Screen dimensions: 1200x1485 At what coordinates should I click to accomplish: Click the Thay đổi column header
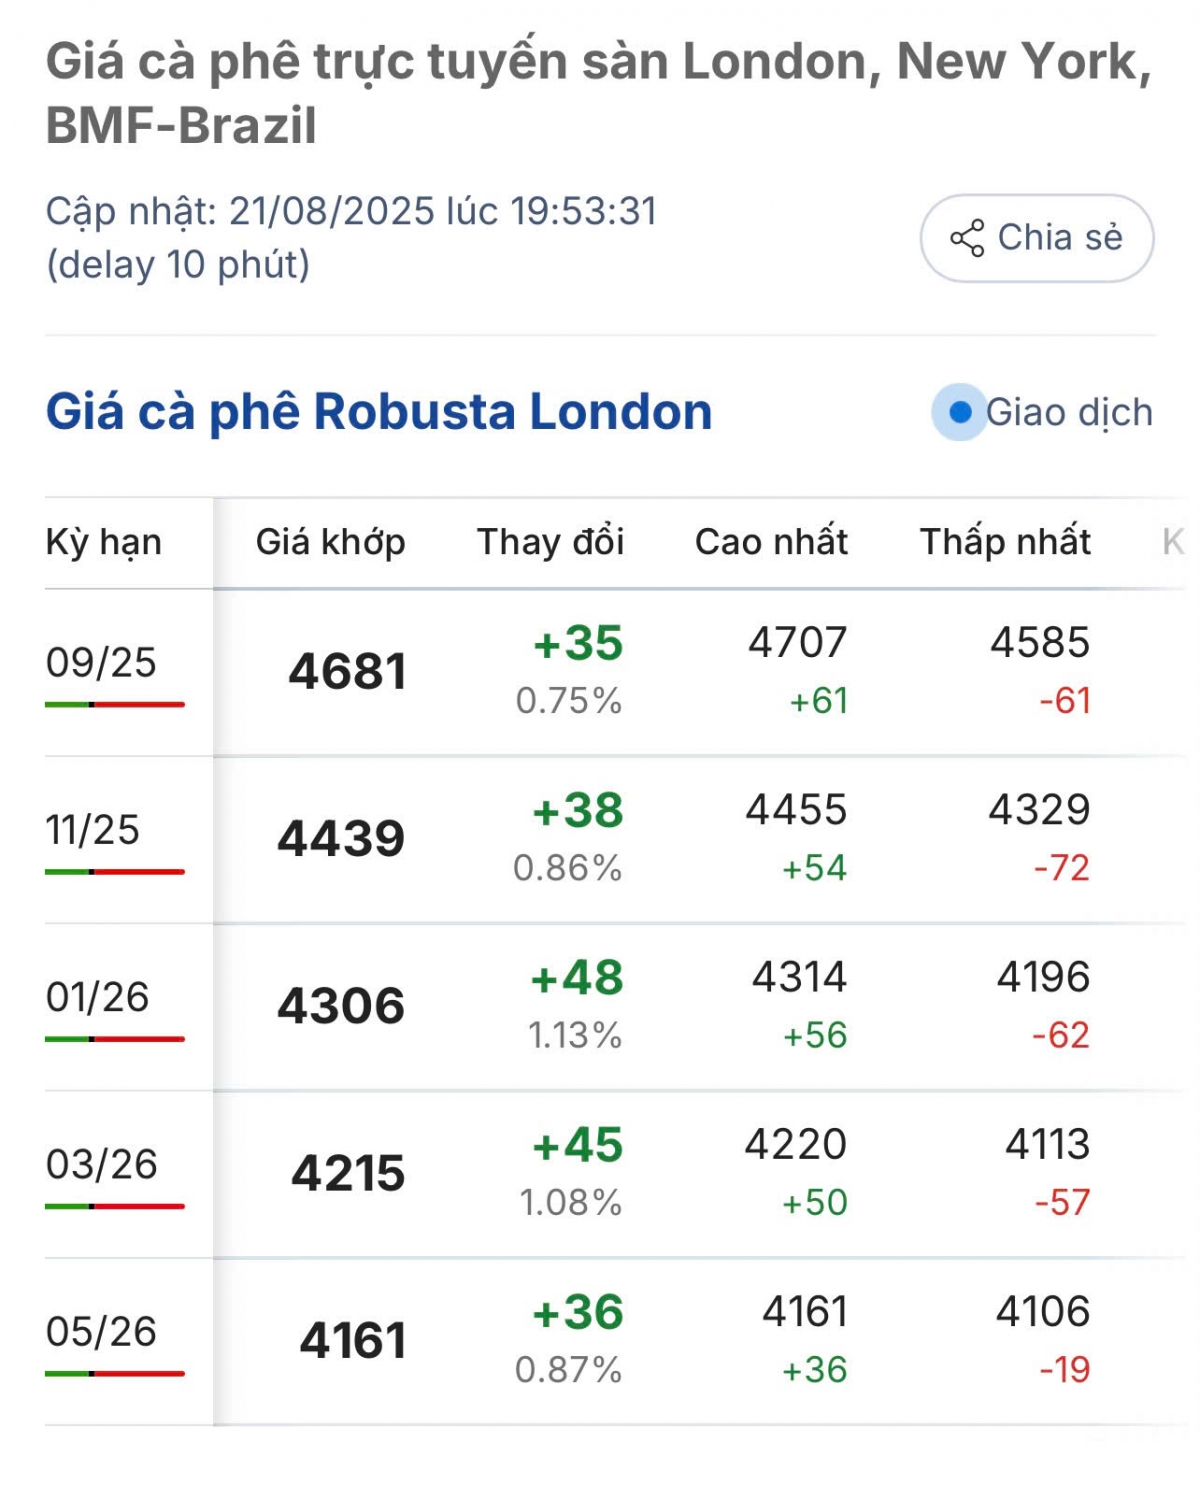[551, 542]
